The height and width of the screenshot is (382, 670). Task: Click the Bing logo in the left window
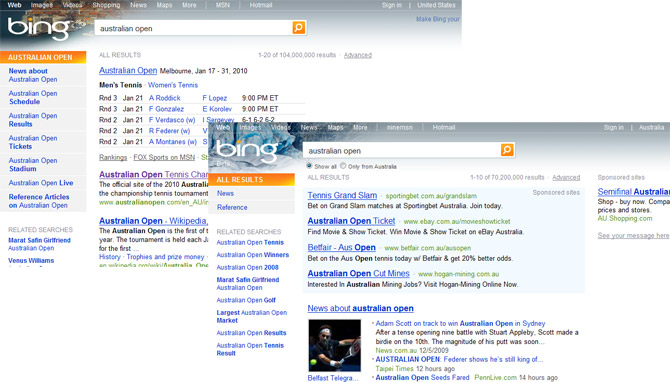pos(38,28)
